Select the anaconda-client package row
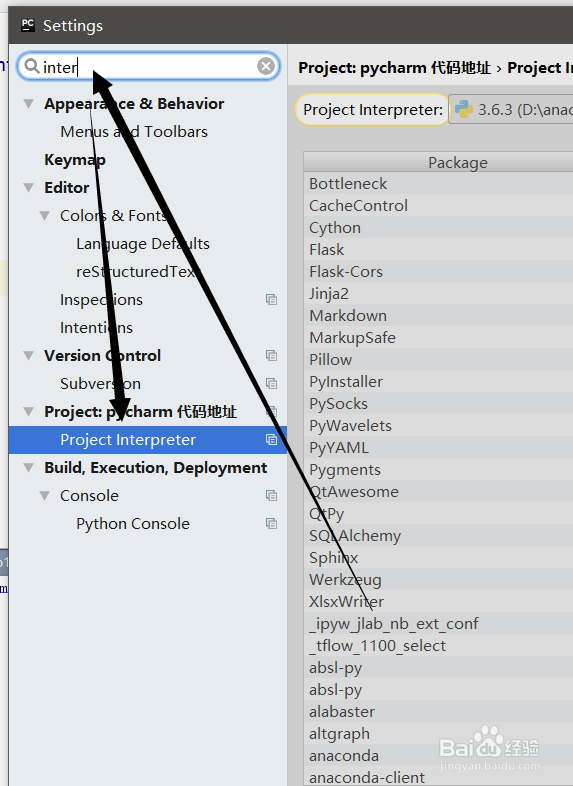The height and width of the screenshot is (786, 573). click(x=438, y=777)
